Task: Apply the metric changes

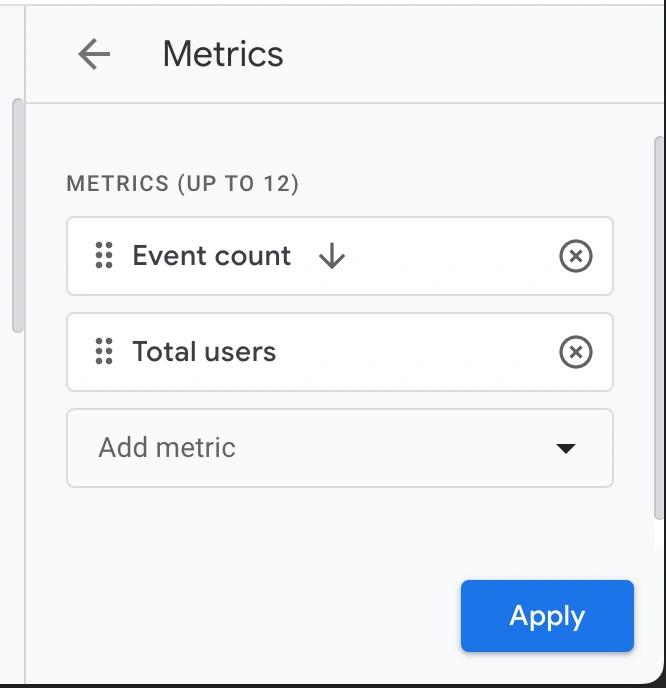Action: tap(547, 616)
